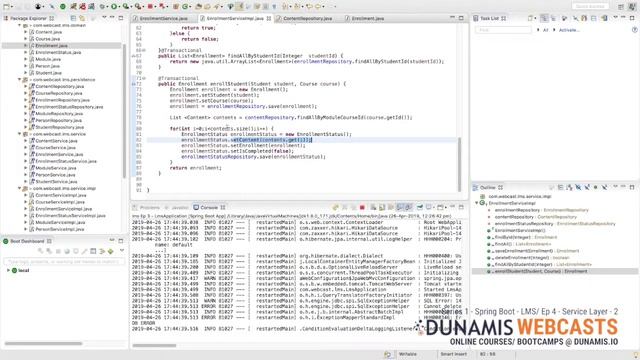Open the New wizard toolbar button

7,7
